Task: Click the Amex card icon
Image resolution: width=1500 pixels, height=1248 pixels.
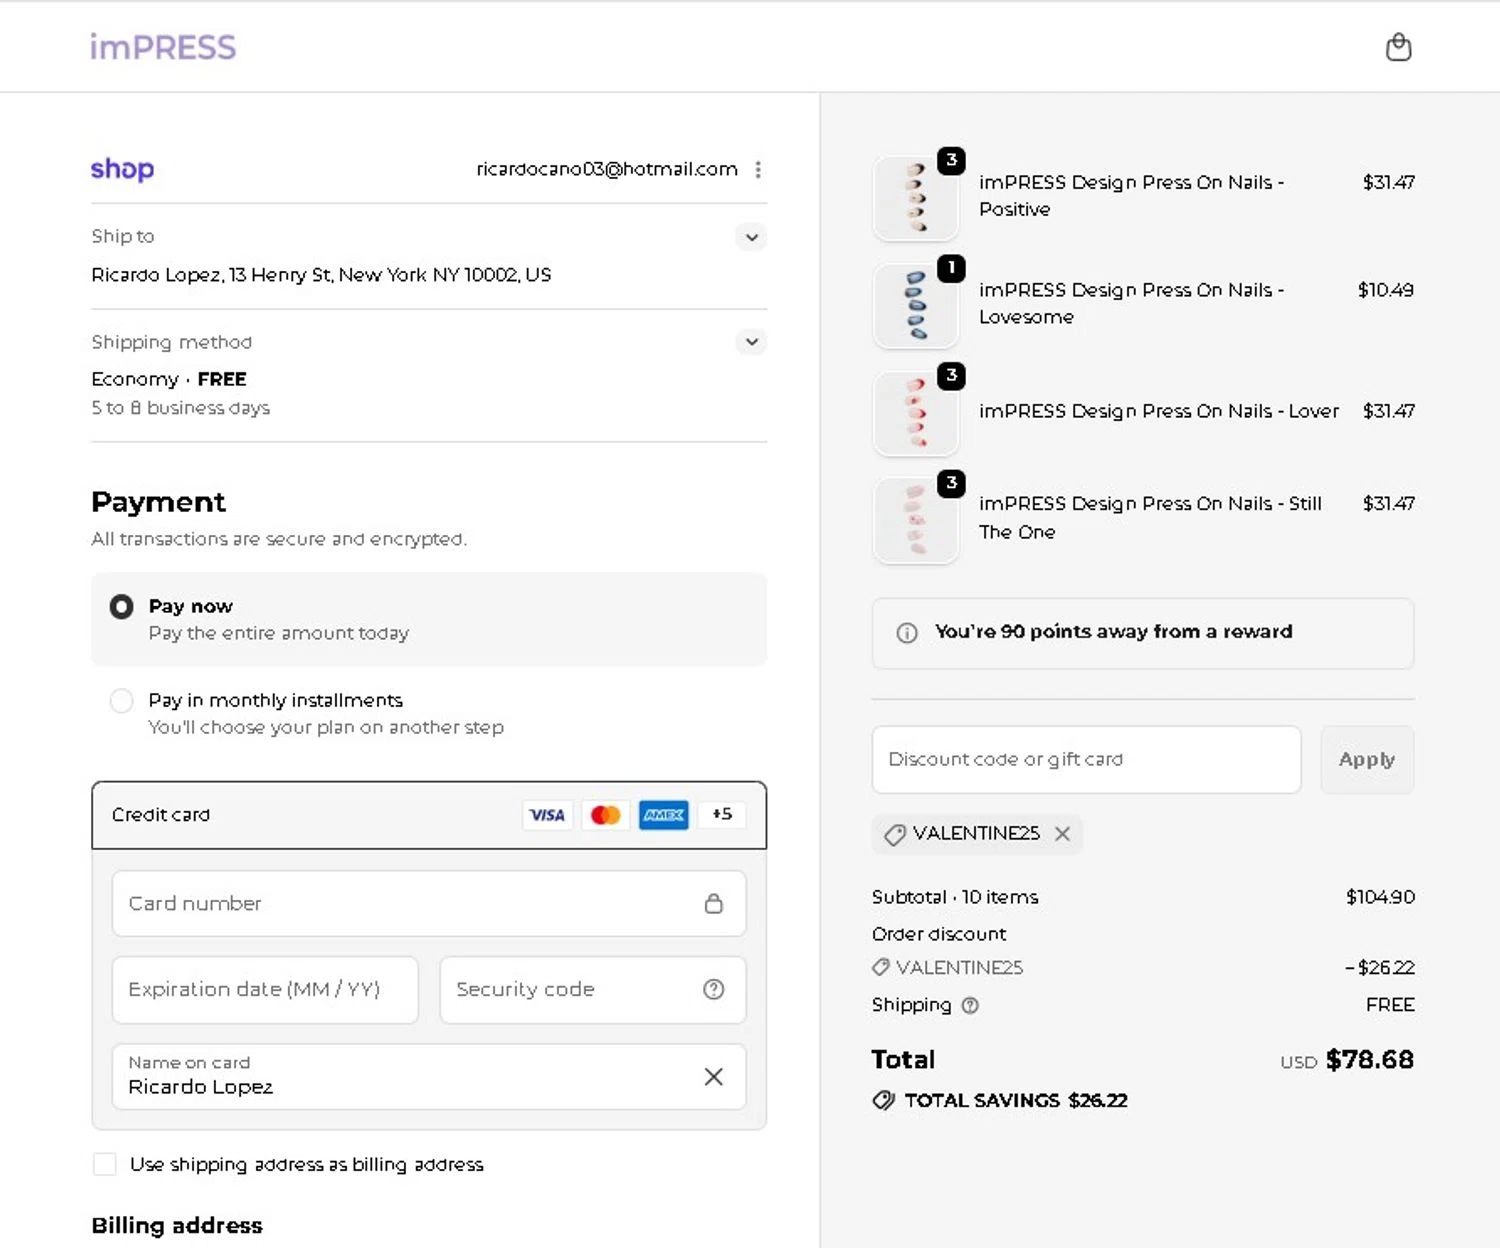Action: coord(663,815)
